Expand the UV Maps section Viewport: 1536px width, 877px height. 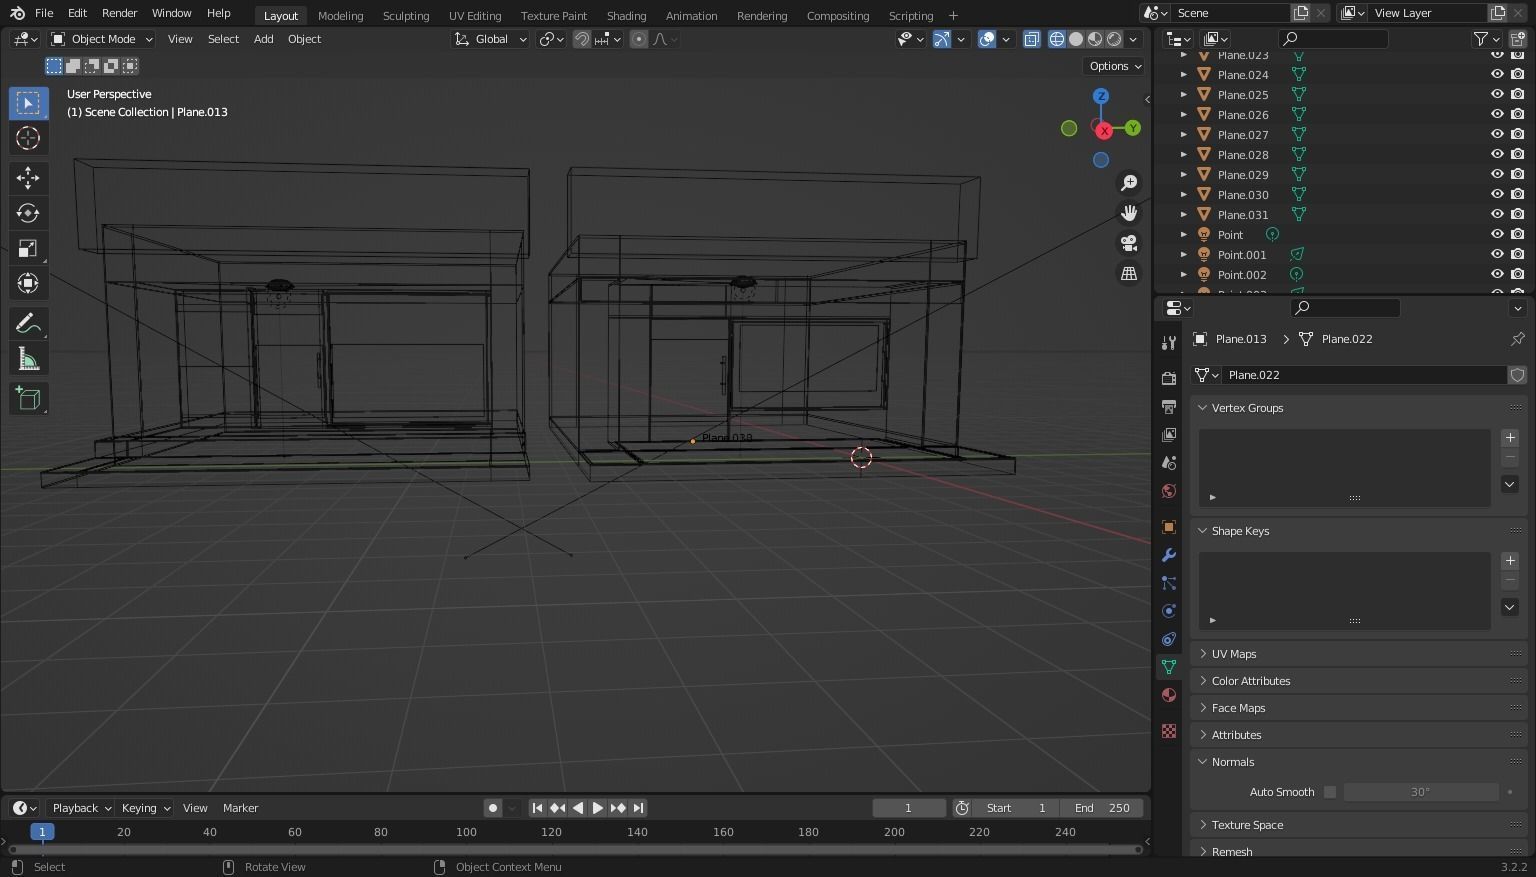(1233, 653)
